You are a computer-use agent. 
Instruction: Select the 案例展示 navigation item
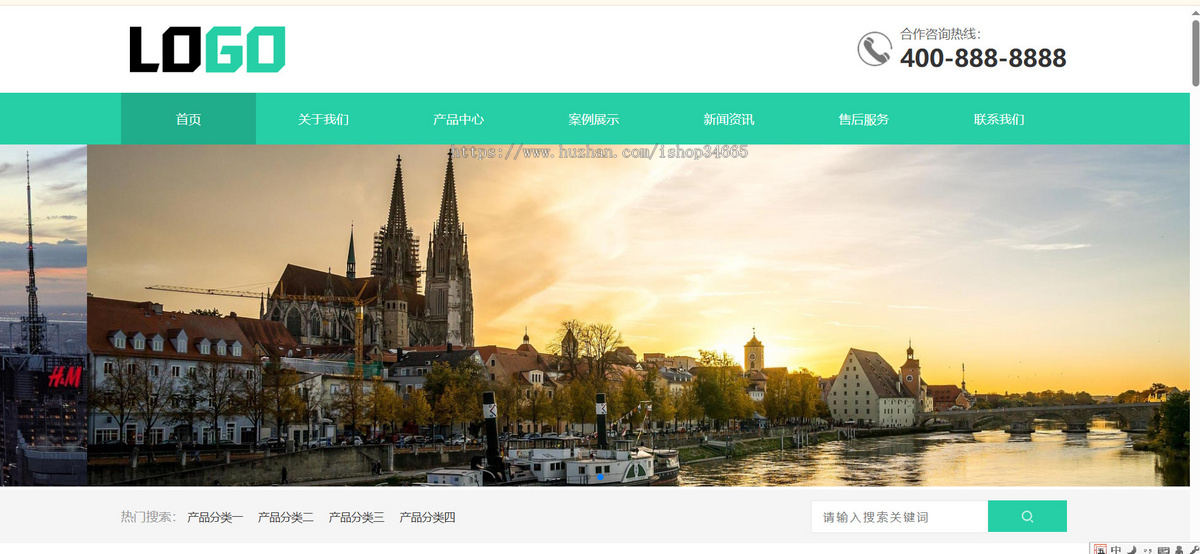click(x=594, y=119)
